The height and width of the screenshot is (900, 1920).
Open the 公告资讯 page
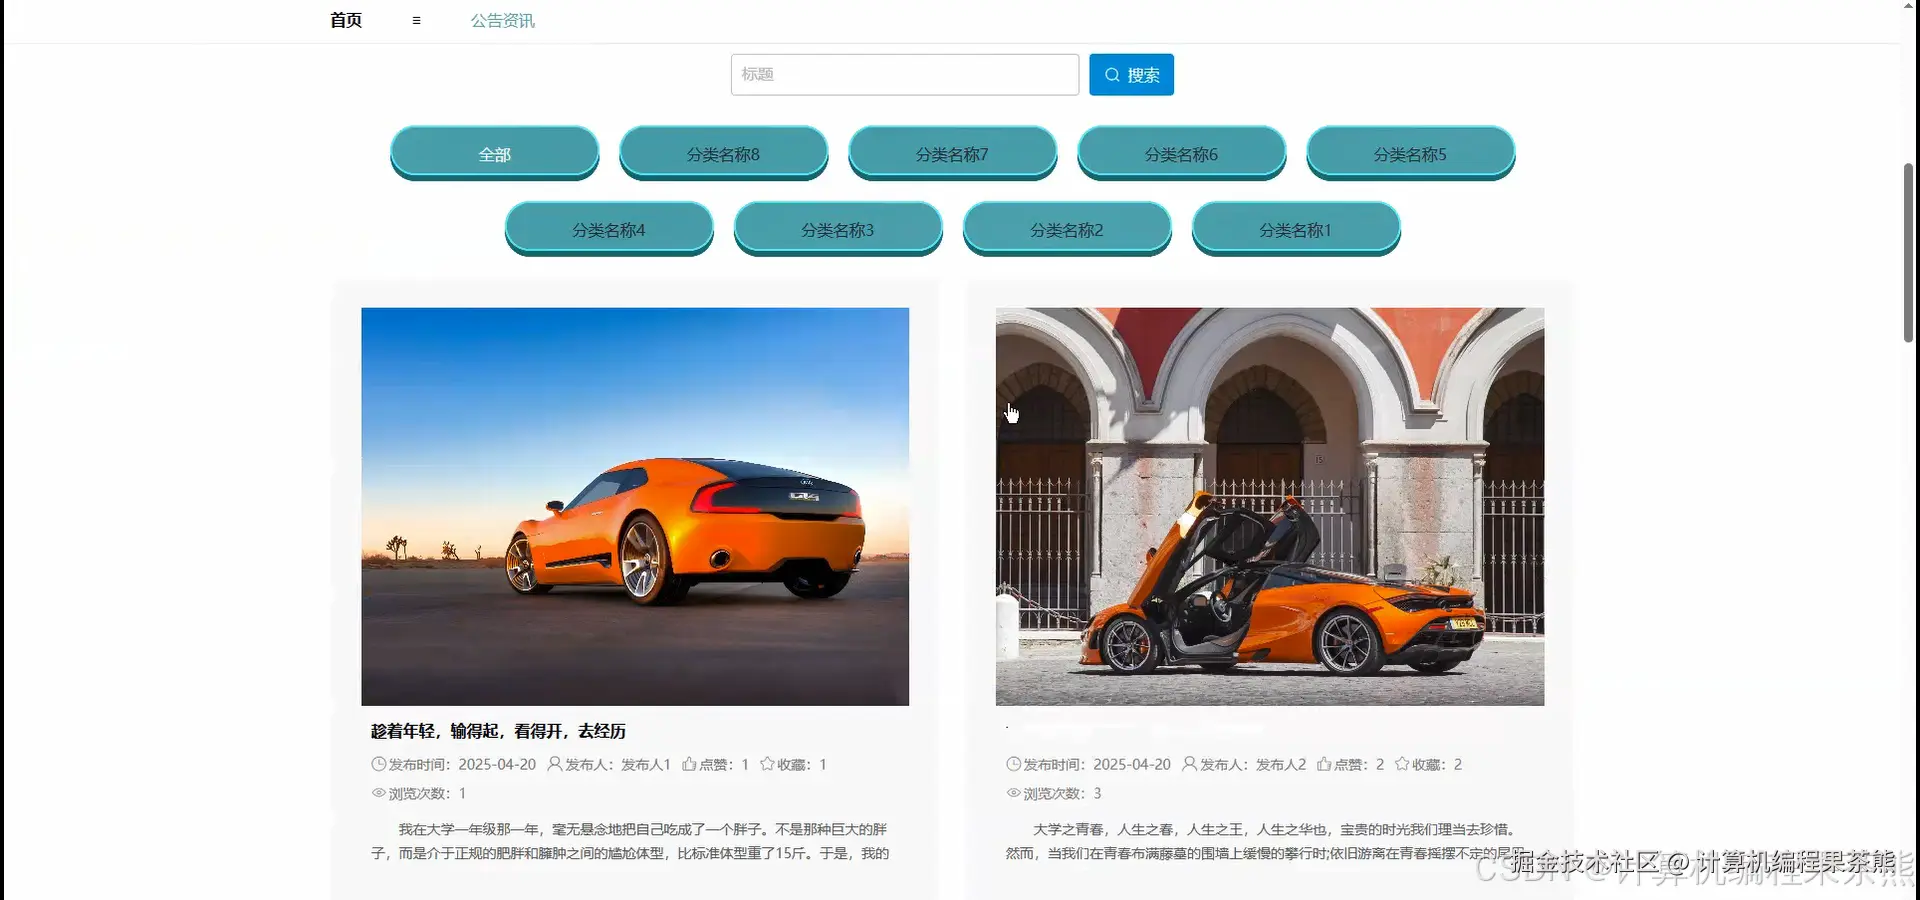pos(503,20)
